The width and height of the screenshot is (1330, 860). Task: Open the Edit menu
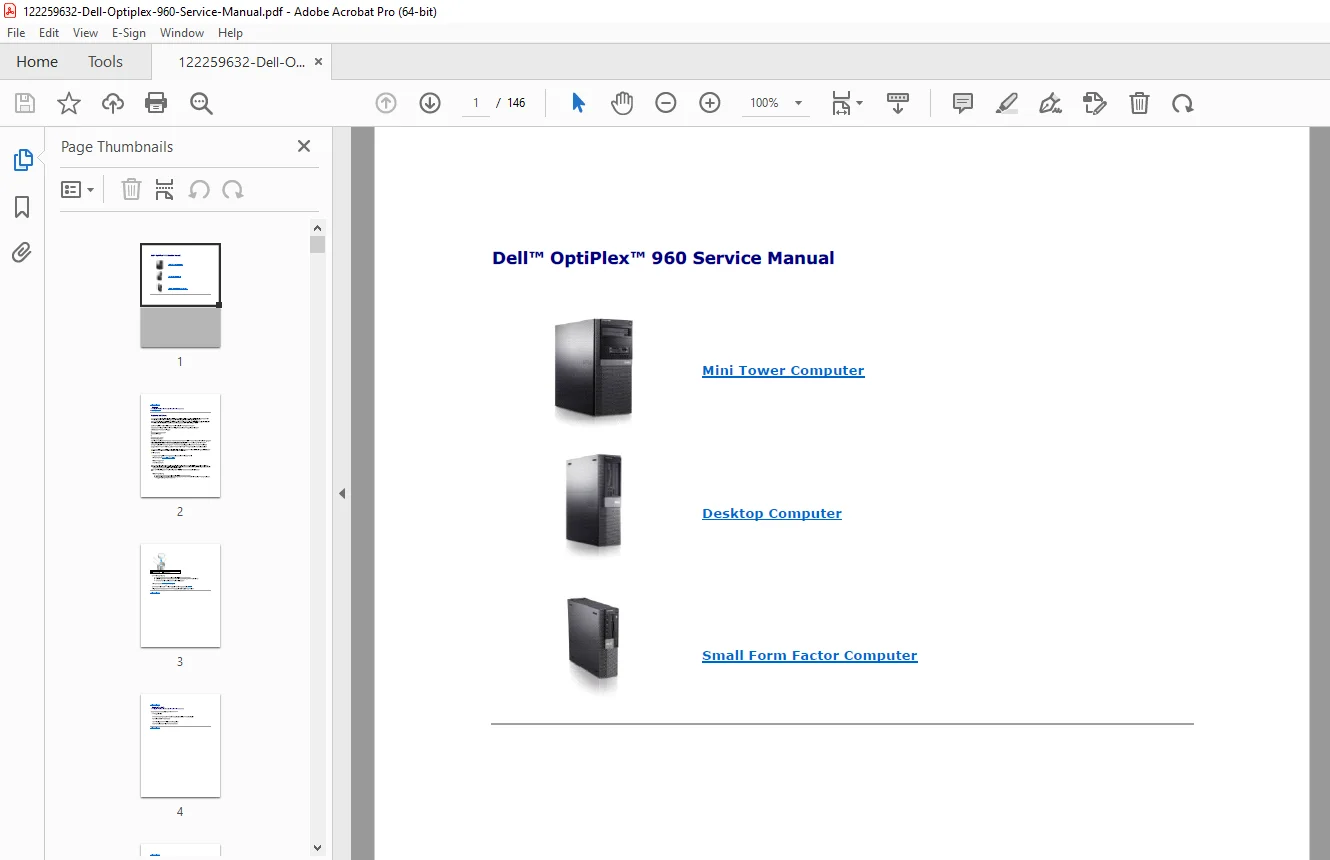(x=49, y=33)
